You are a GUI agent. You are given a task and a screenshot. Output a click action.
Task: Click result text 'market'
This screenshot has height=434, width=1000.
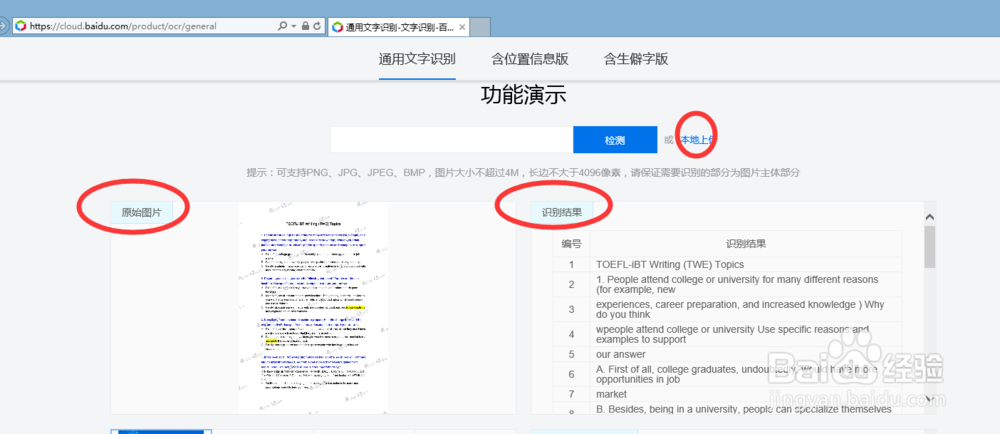(x=611, y=394)
